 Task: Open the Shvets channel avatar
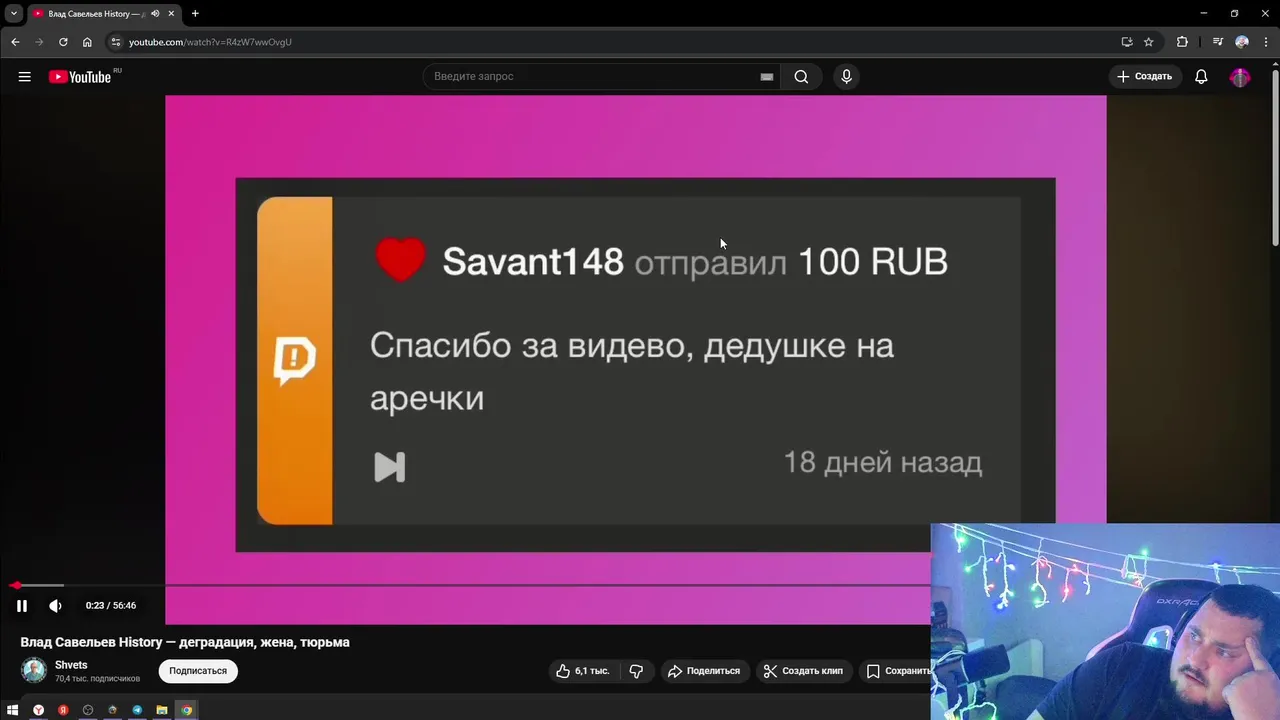coord(34,670)
